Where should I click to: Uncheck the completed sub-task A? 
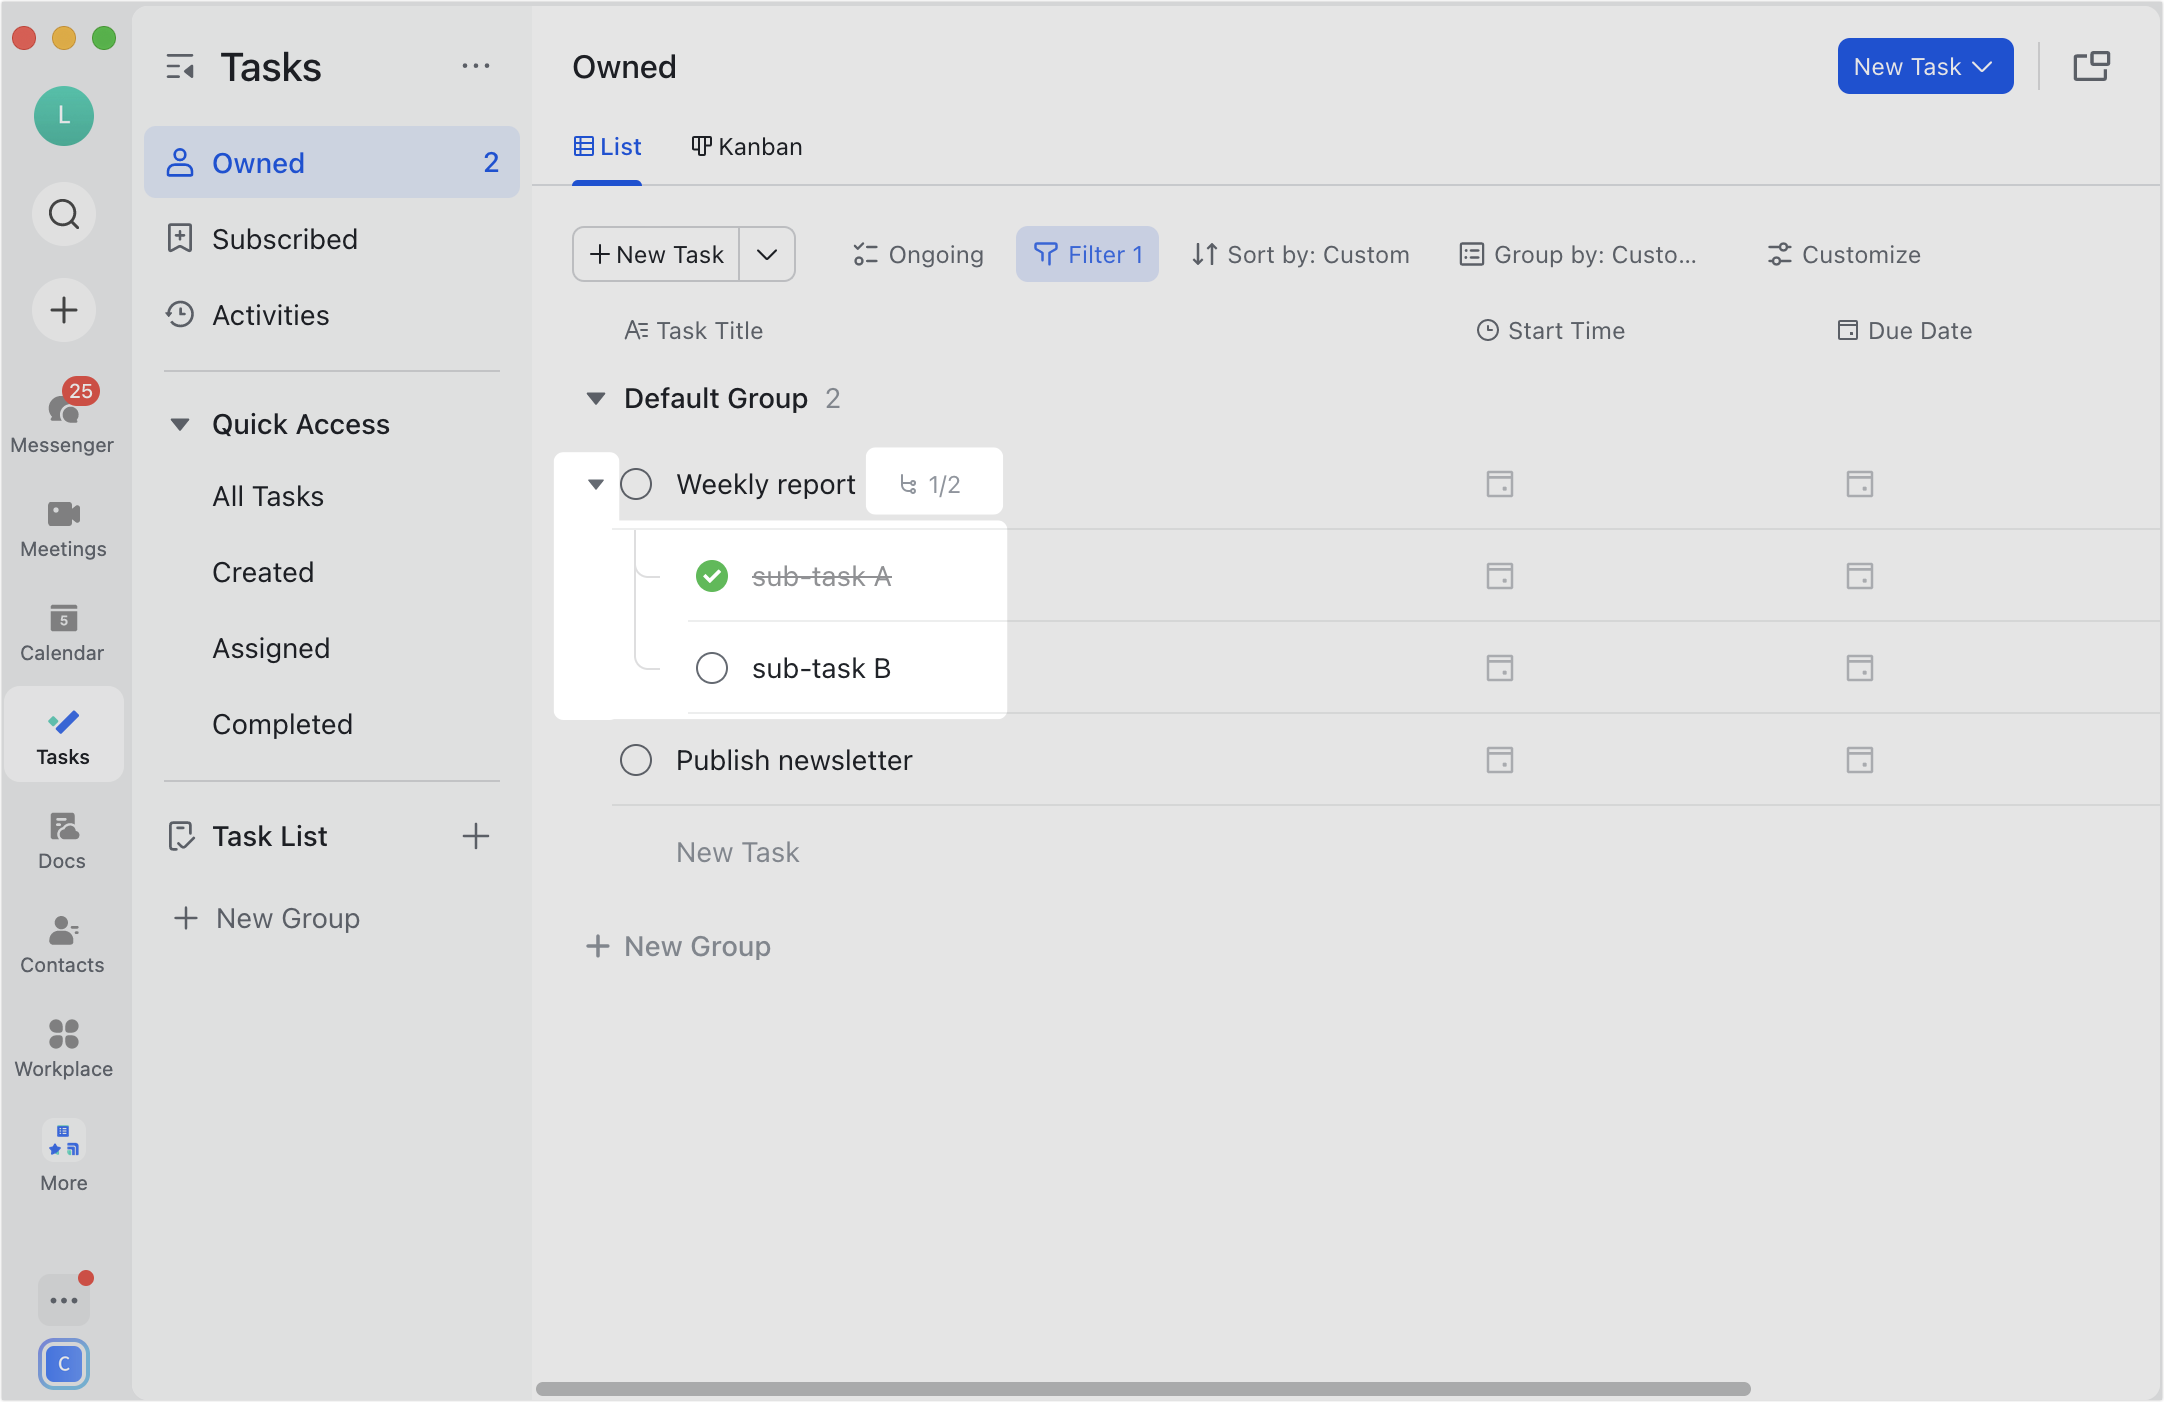(712, 575)
